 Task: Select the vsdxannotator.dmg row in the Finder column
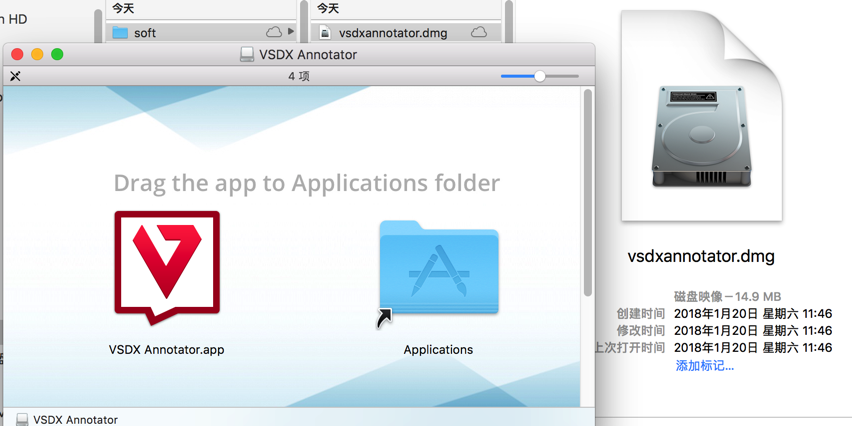pos(406,33)
